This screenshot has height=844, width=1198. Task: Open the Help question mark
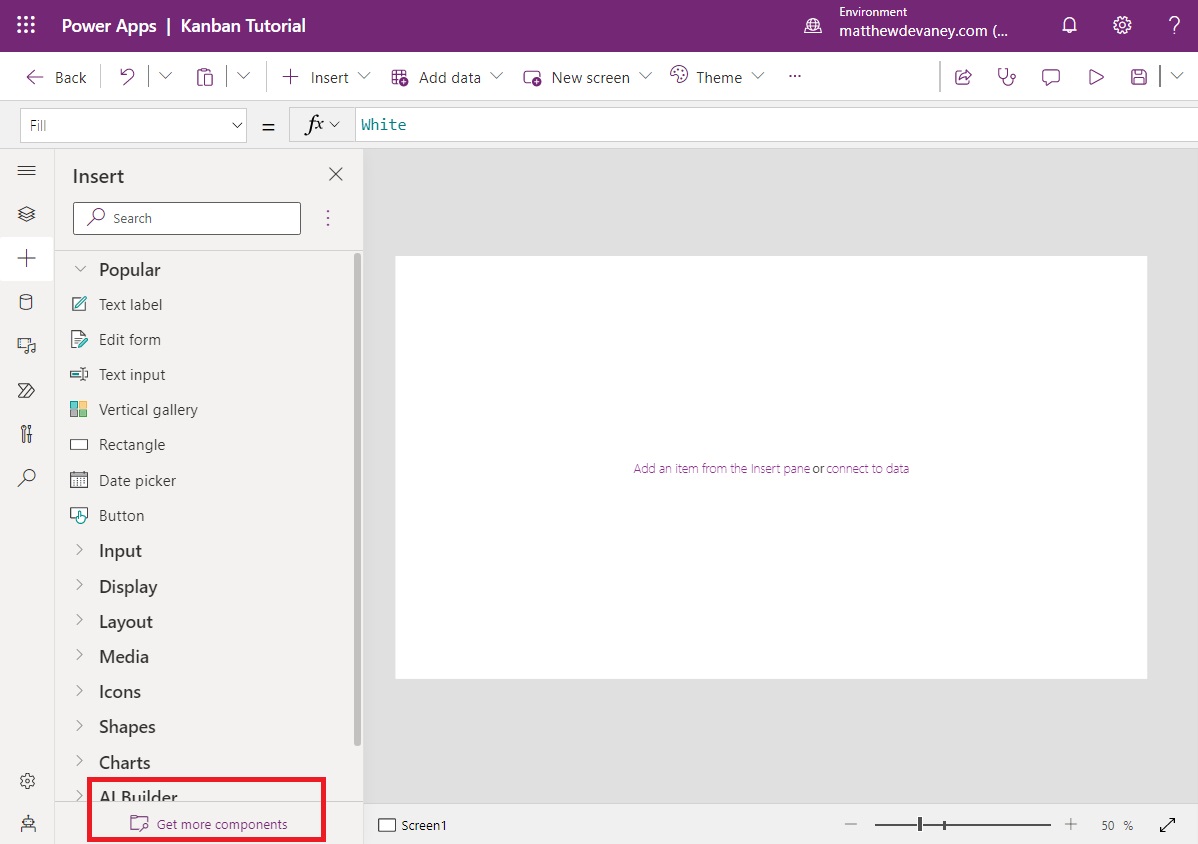click(x=1174, y=25)
